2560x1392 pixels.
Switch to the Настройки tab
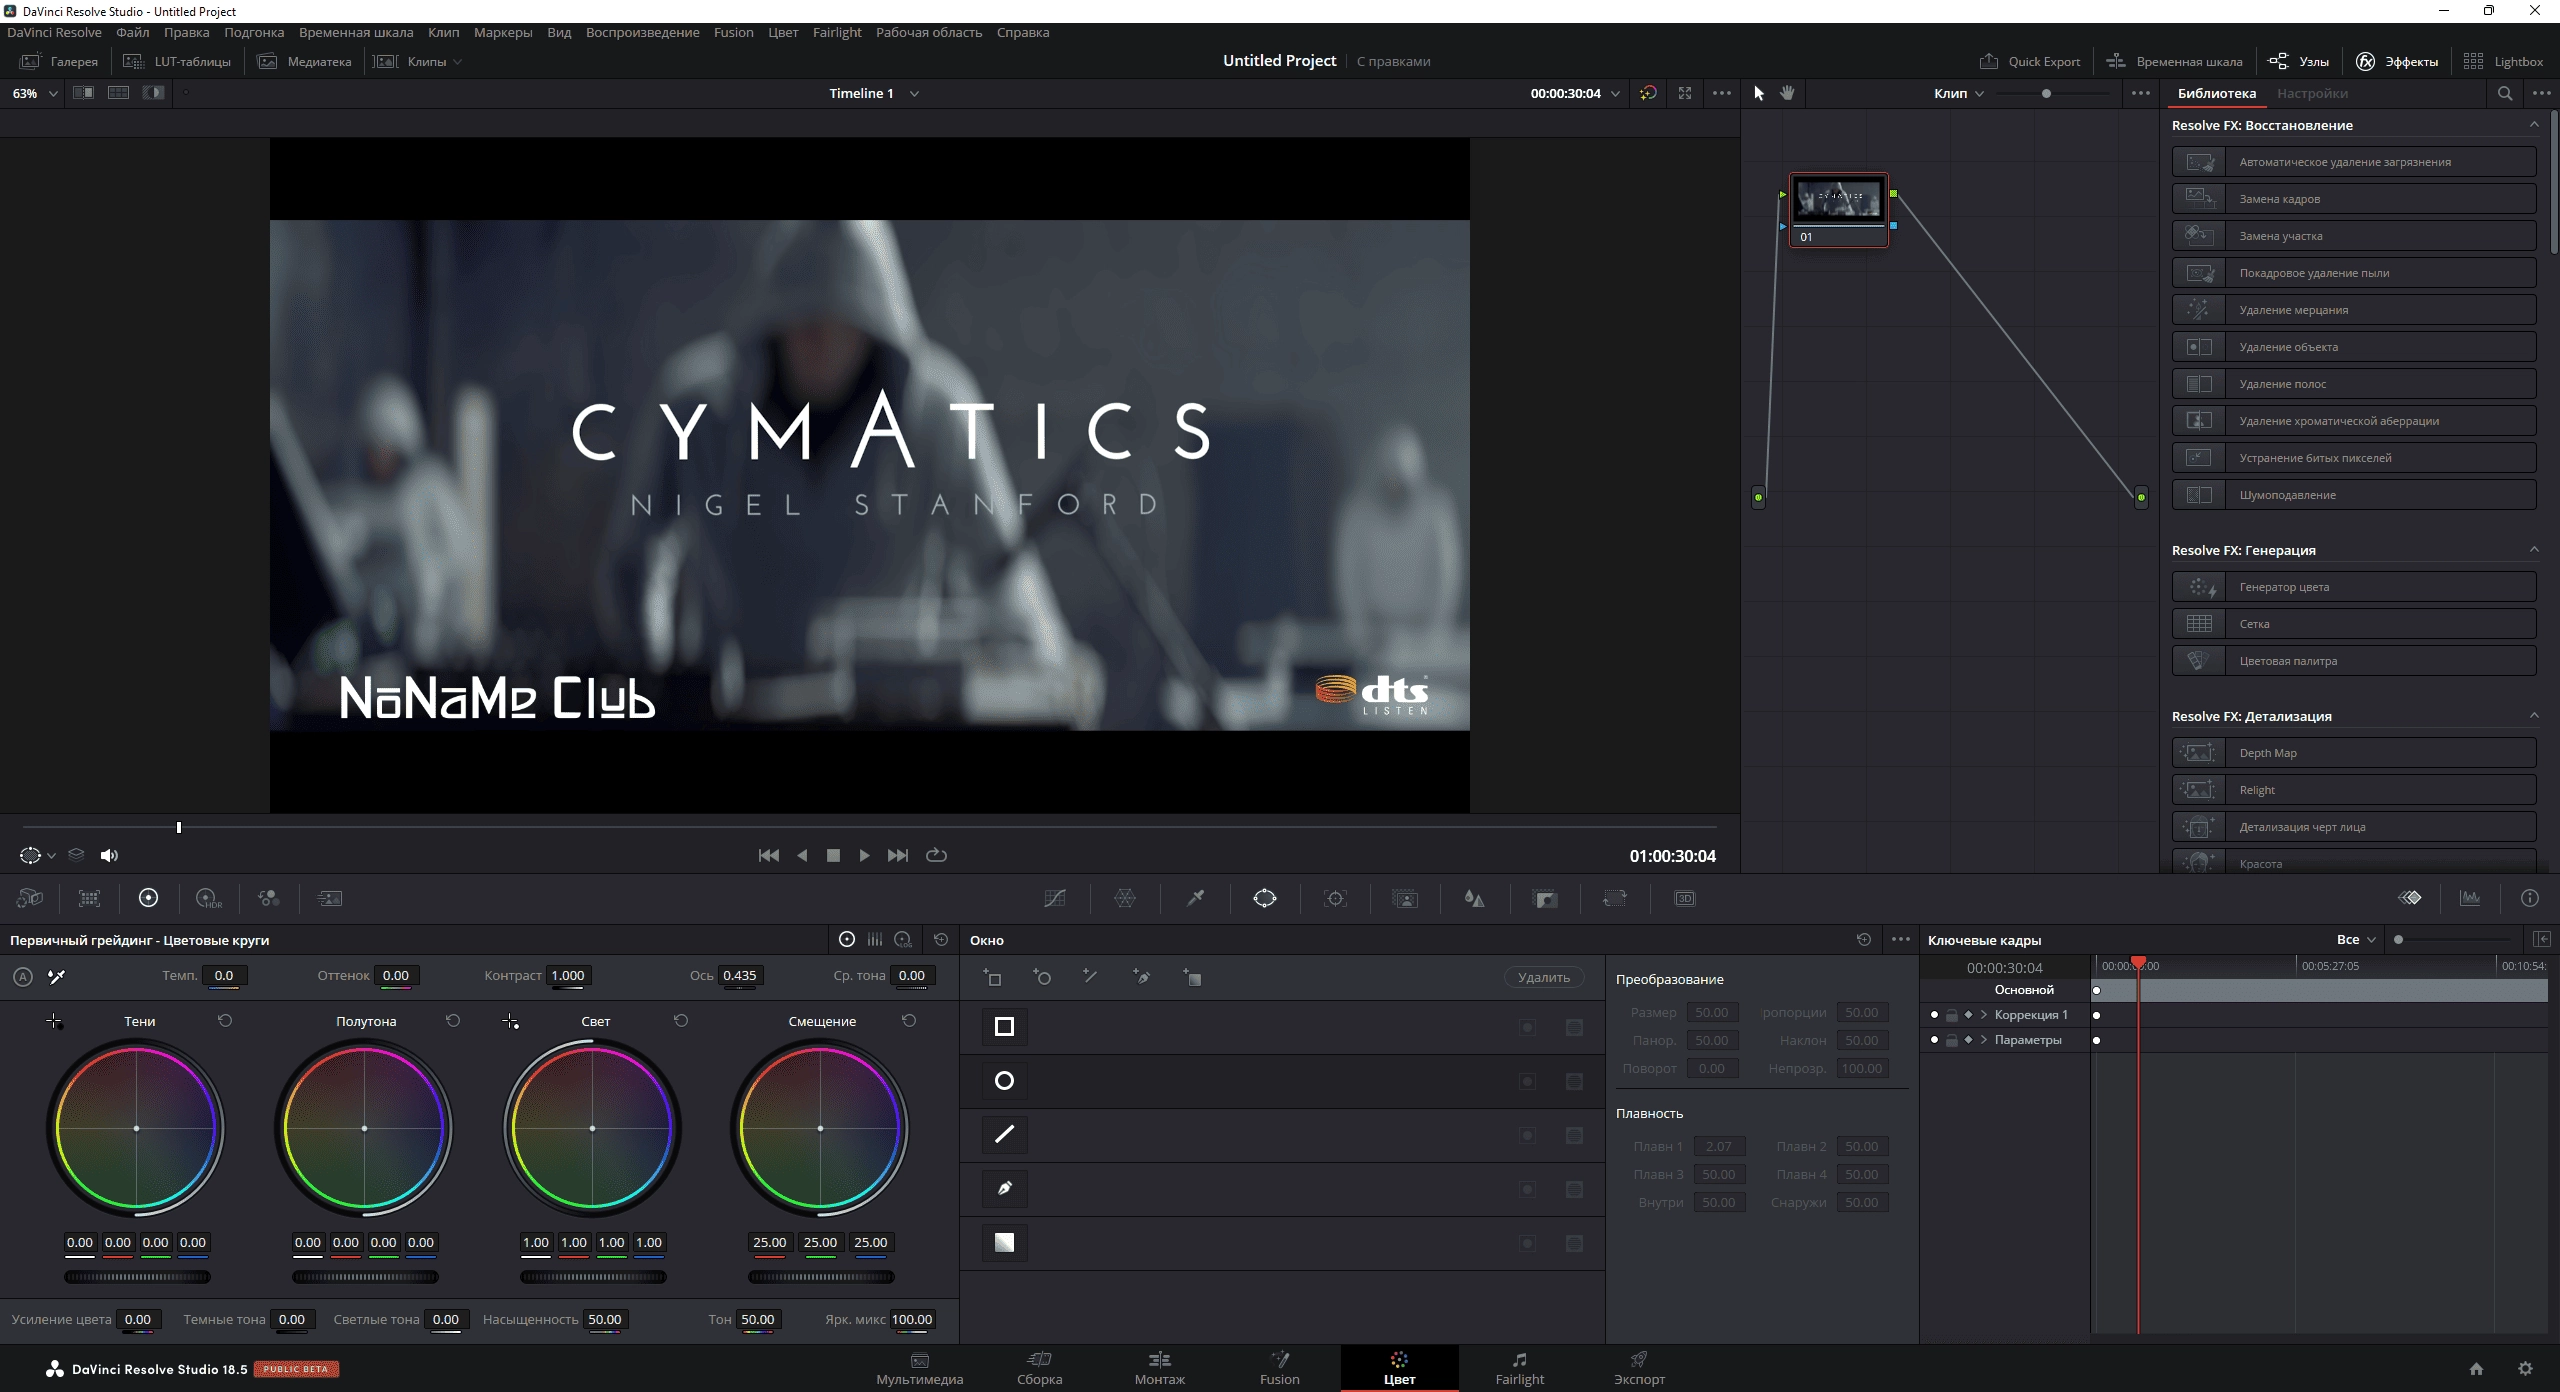tap(2312, 93)
